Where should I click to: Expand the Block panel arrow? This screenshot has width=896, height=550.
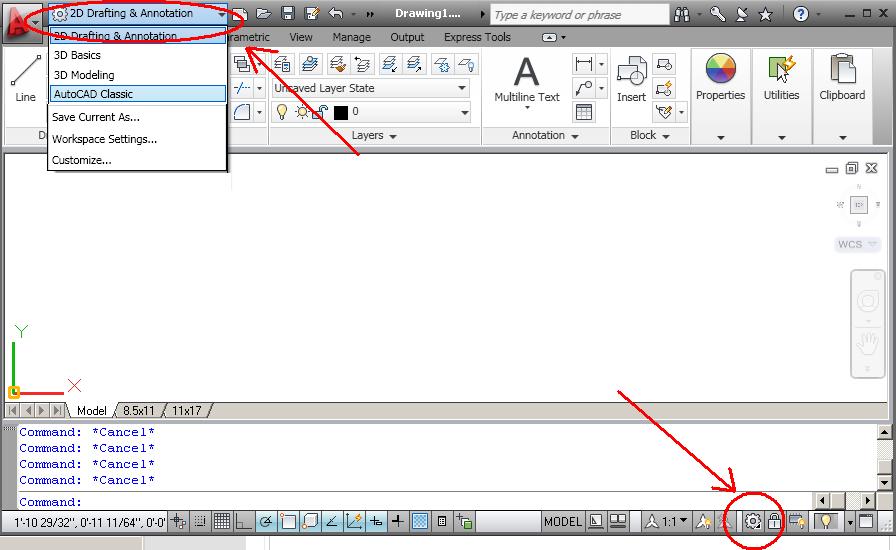click(666, 136)
